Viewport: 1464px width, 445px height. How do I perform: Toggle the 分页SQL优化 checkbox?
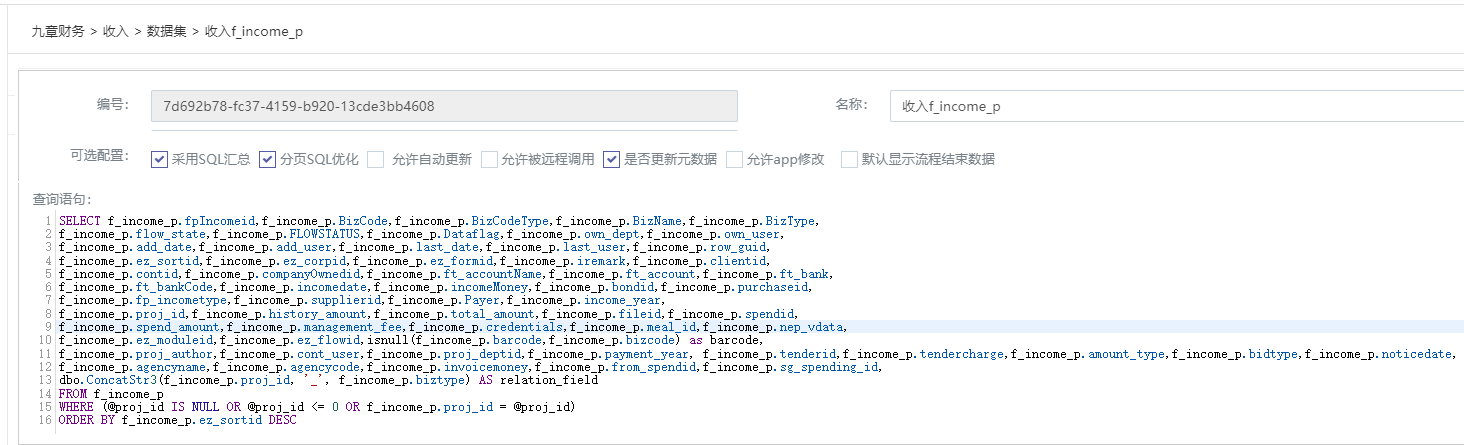(267, 159)
